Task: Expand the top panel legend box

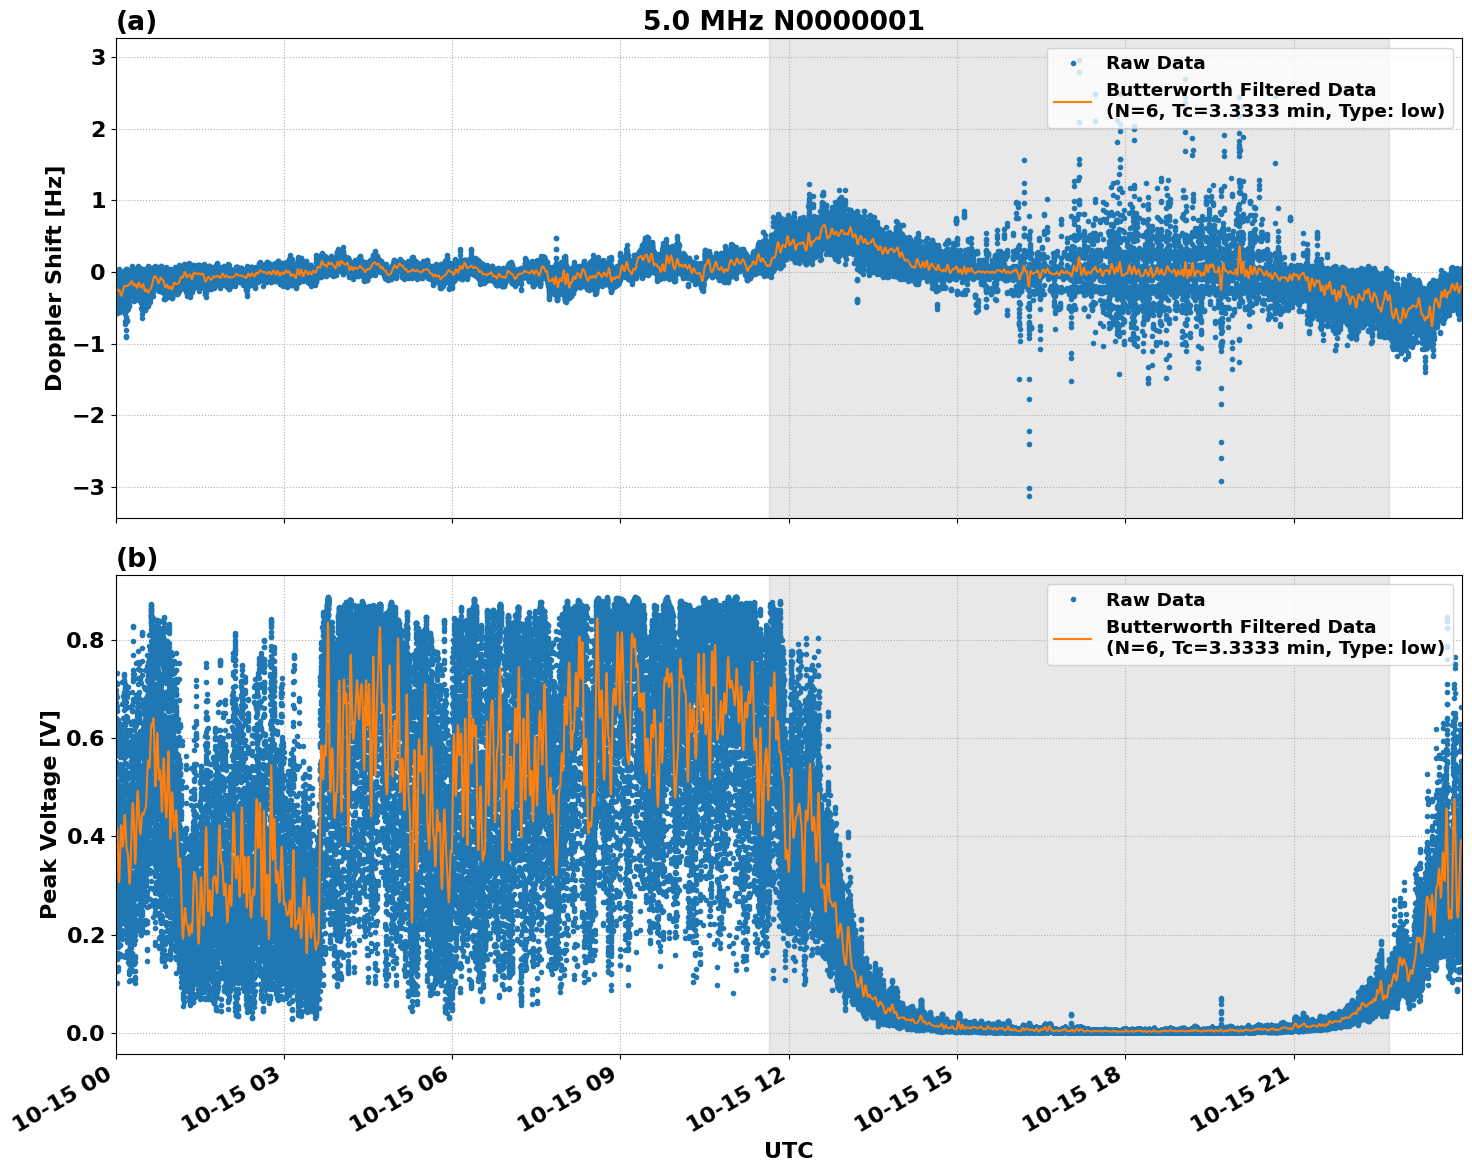Action: point(1250,85)
